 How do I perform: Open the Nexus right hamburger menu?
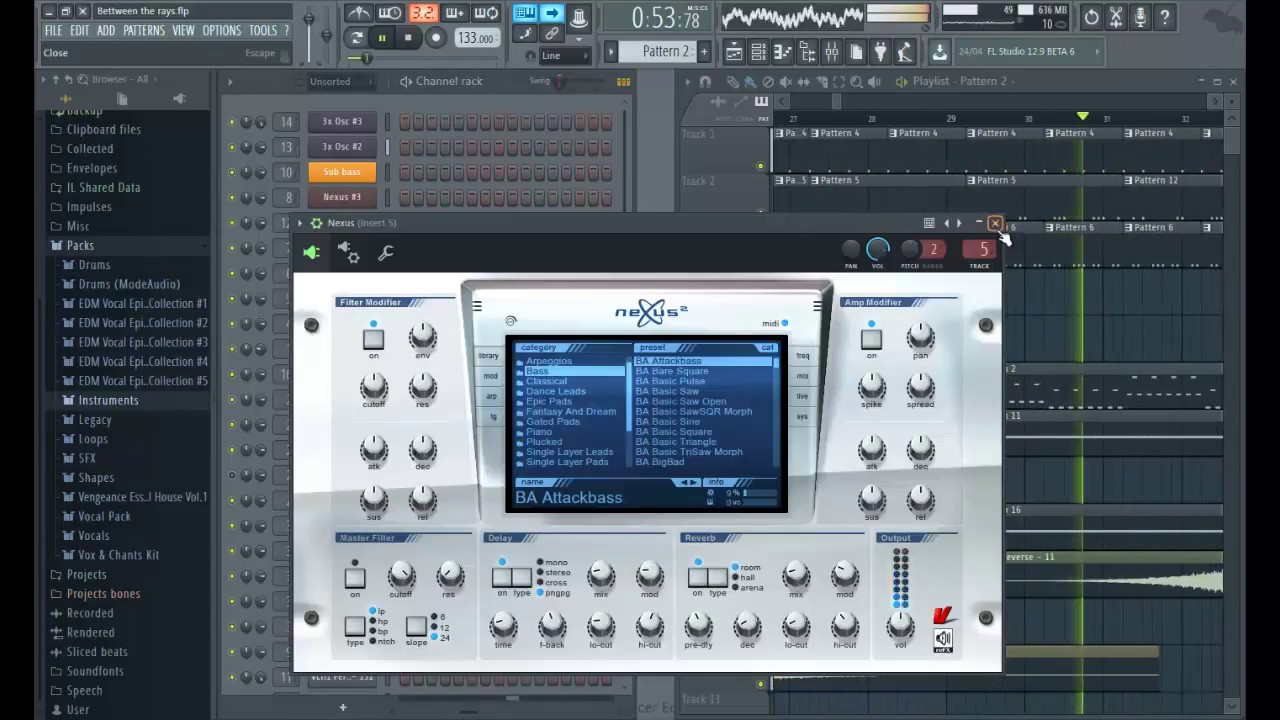point(817,307)
